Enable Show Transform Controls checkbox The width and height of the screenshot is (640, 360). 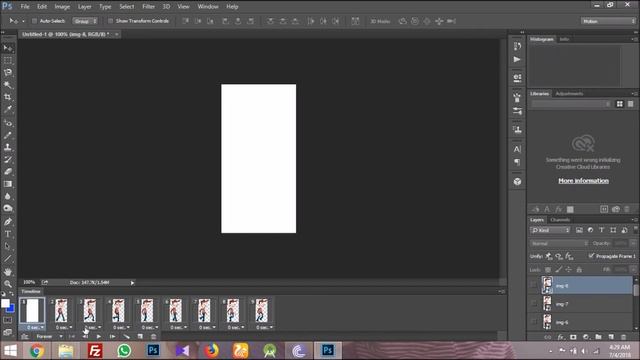tap(110, 21)
